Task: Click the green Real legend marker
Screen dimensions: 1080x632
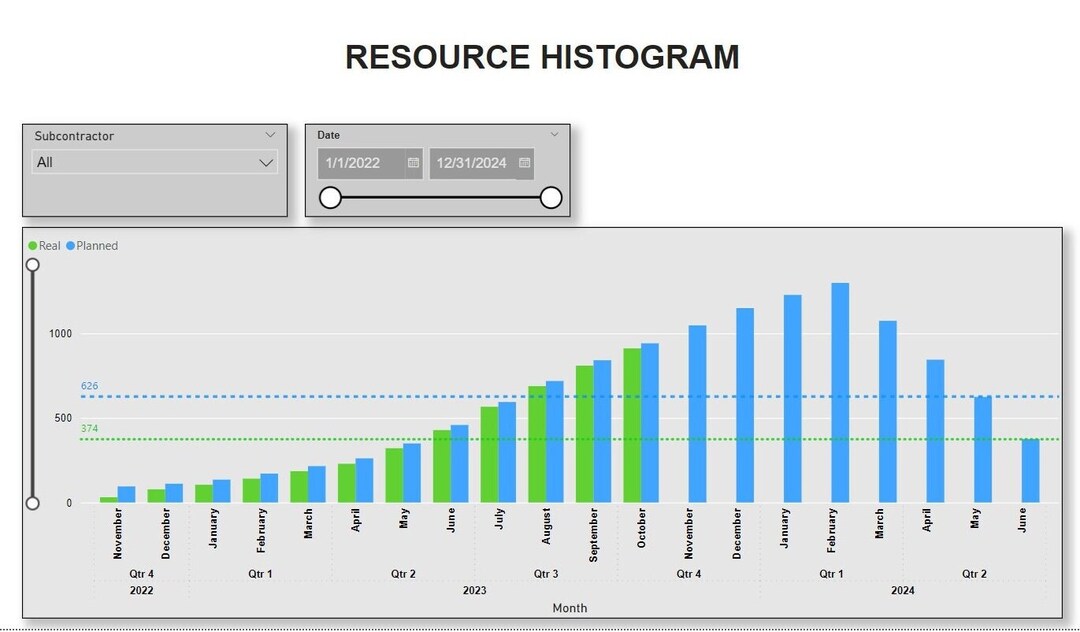Action: pyautogui.click(x=32, y=245)
